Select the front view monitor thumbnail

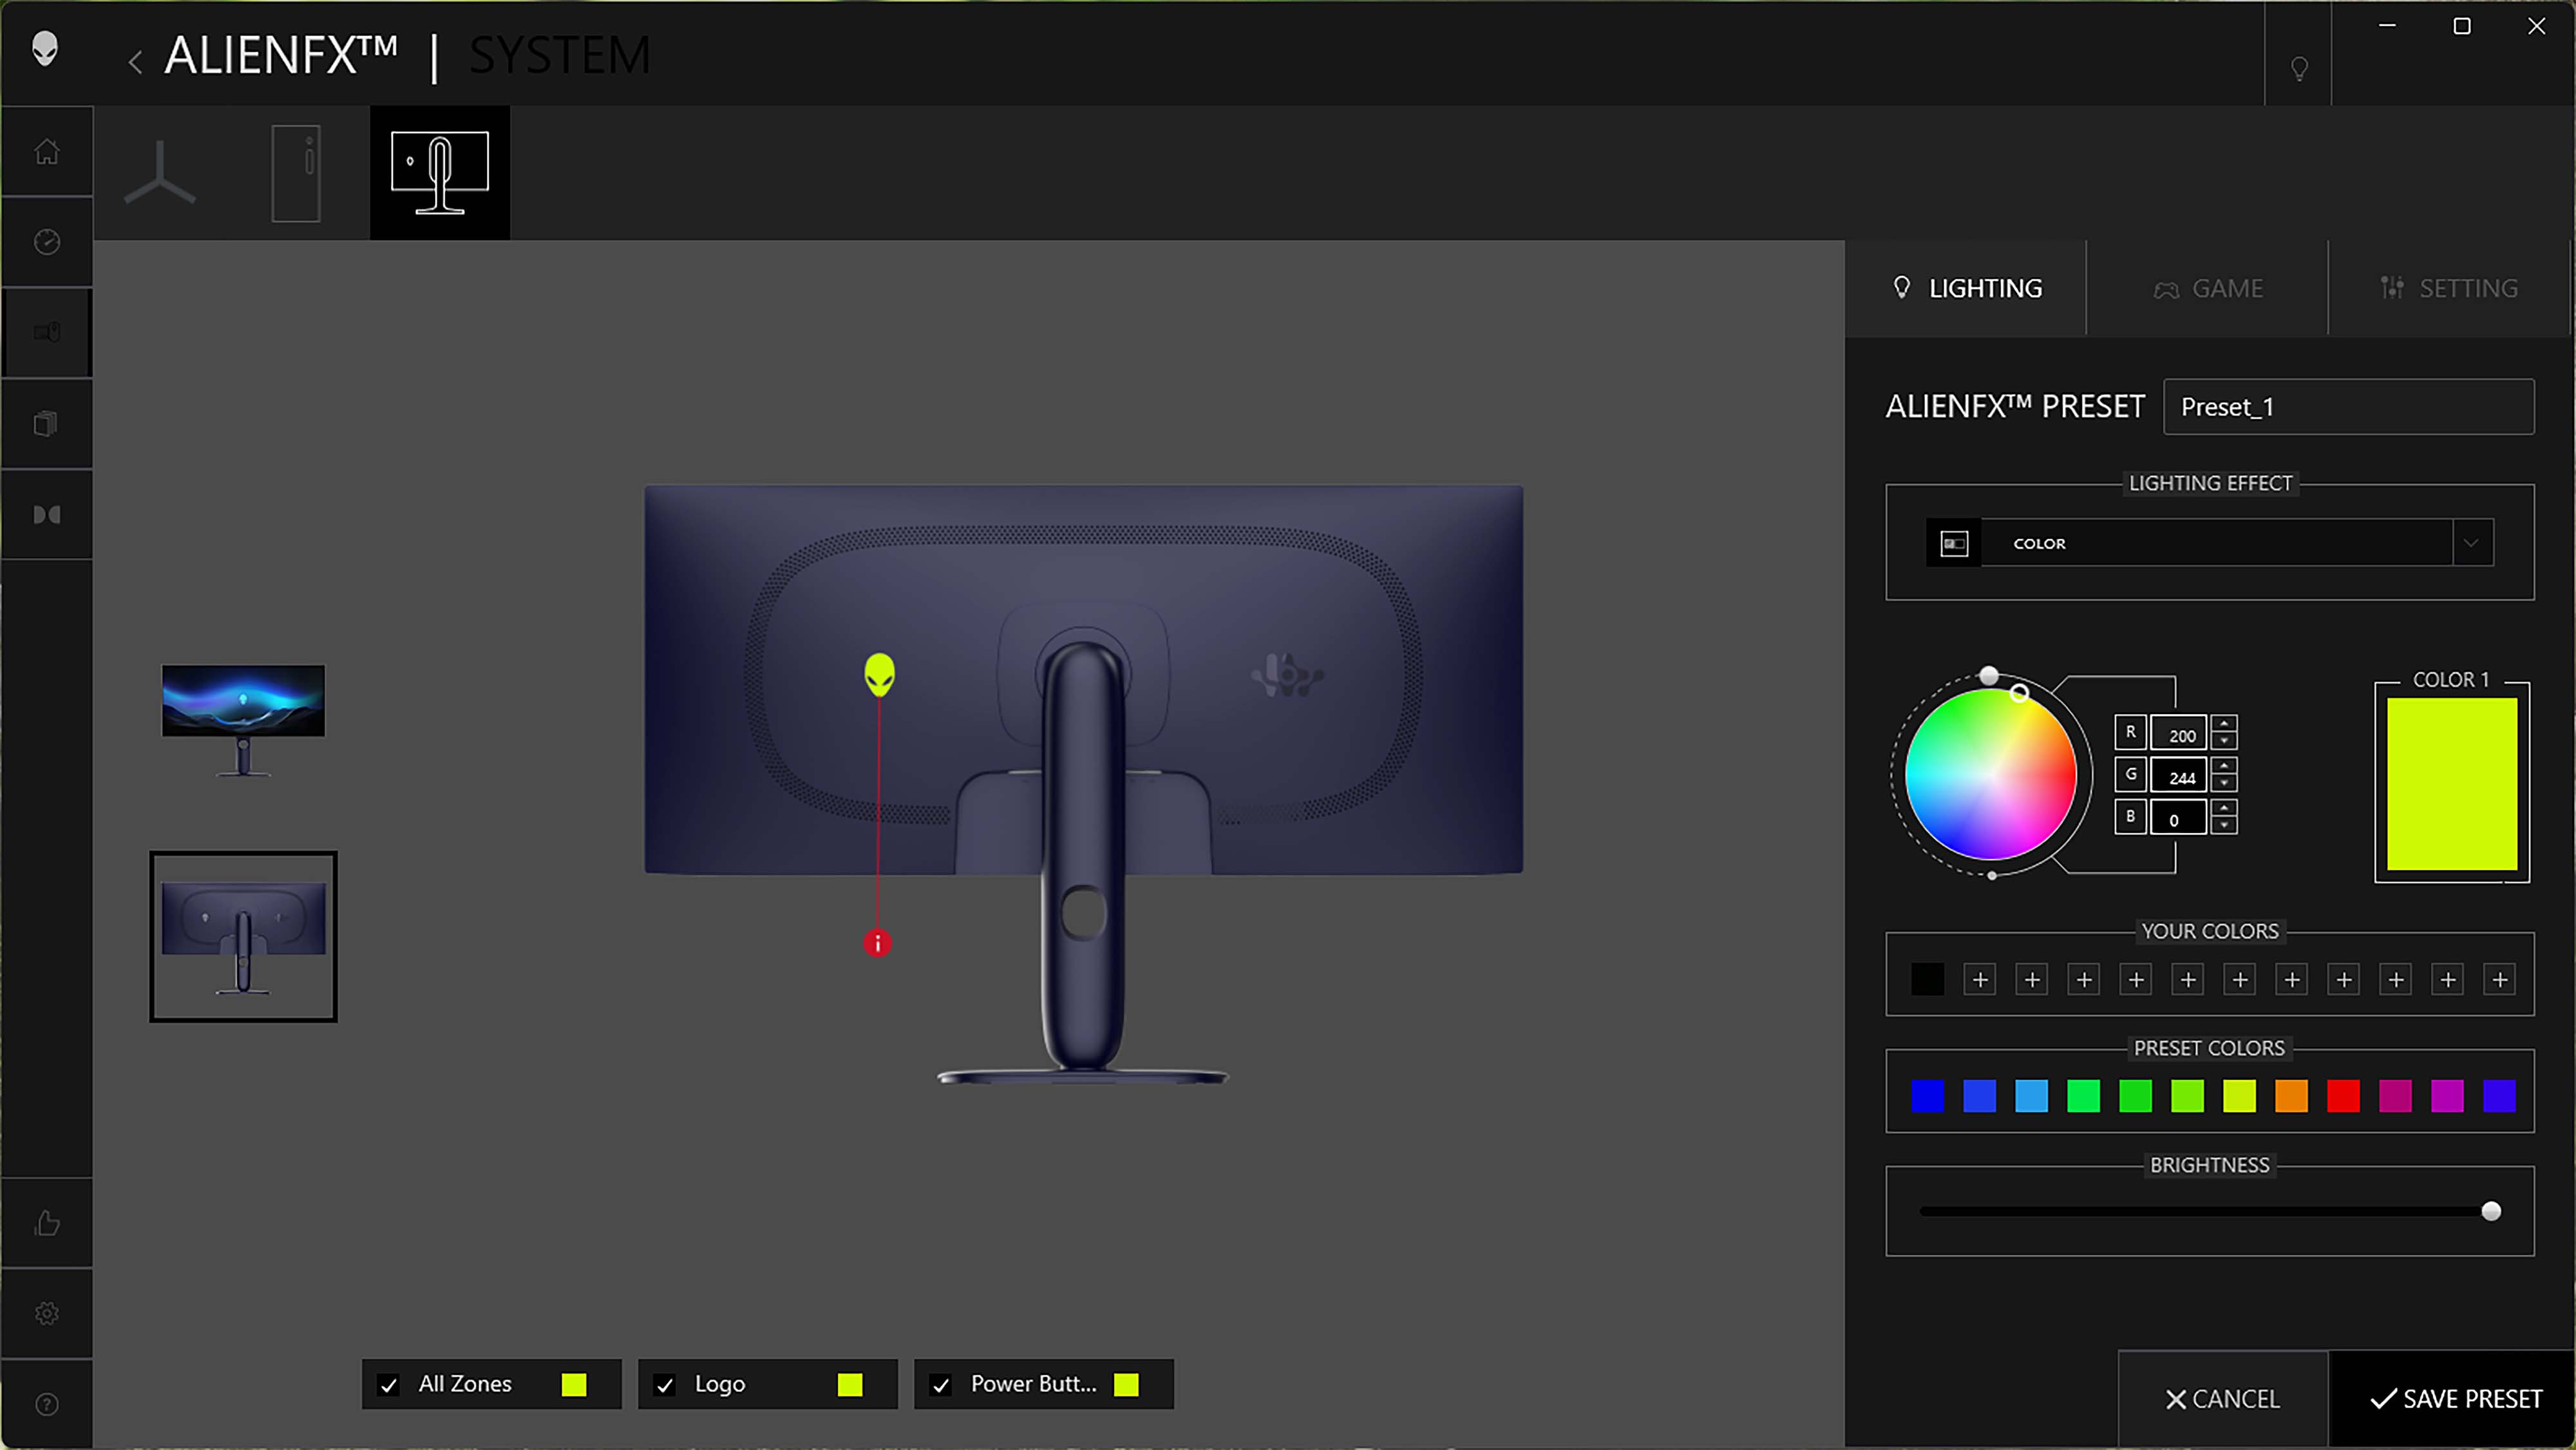click(243, 721)
